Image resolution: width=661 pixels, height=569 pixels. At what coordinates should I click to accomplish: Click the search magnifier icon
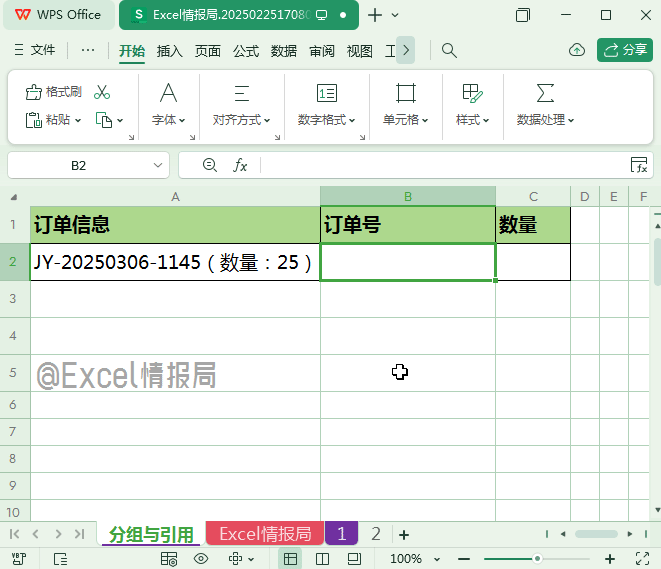point(449,51)
